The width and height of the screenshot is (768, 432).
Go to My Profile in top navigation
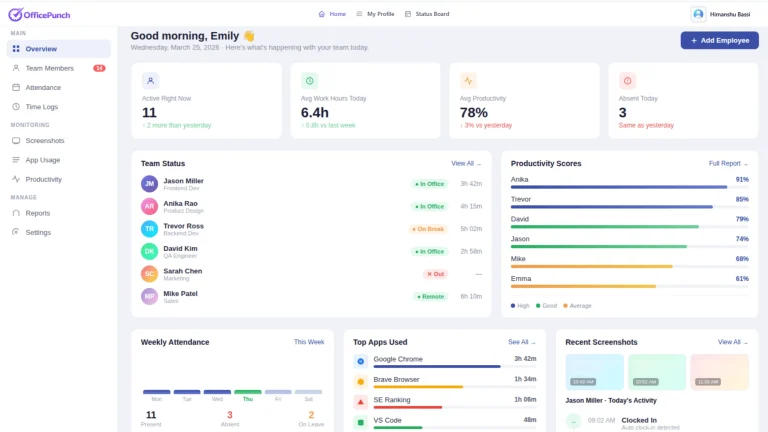[x=375, y=14]
